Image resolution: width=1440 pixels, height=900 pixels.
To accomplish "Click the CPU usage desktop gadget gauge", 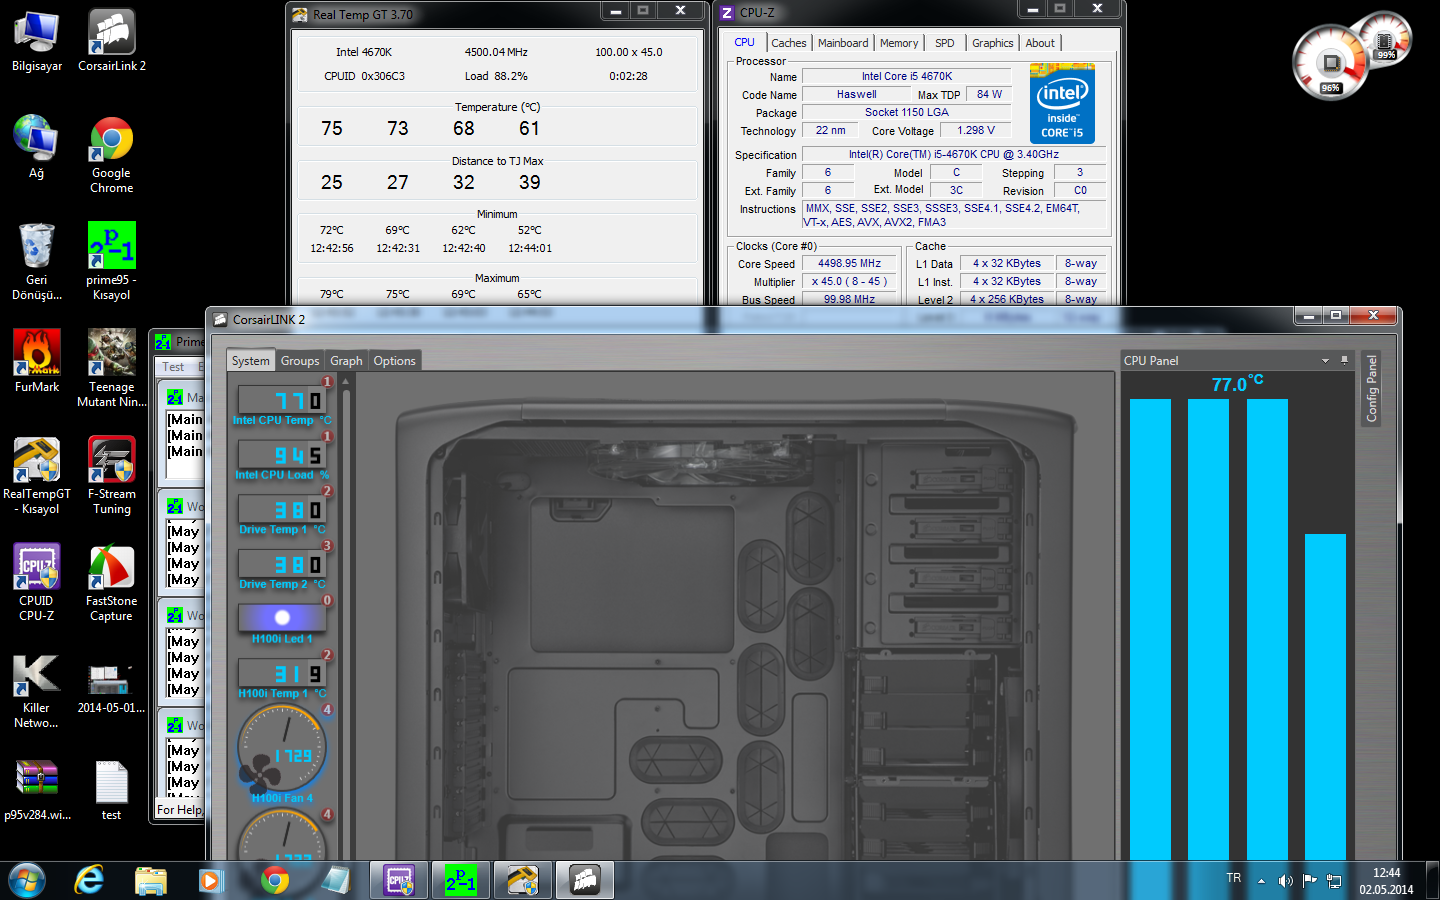I will tap(1331, 64).
